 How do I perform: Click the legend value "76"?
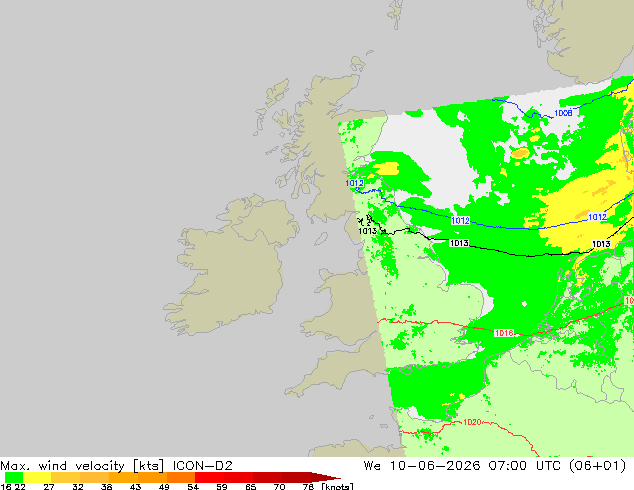pyautogui.click(x=308, y=487)
